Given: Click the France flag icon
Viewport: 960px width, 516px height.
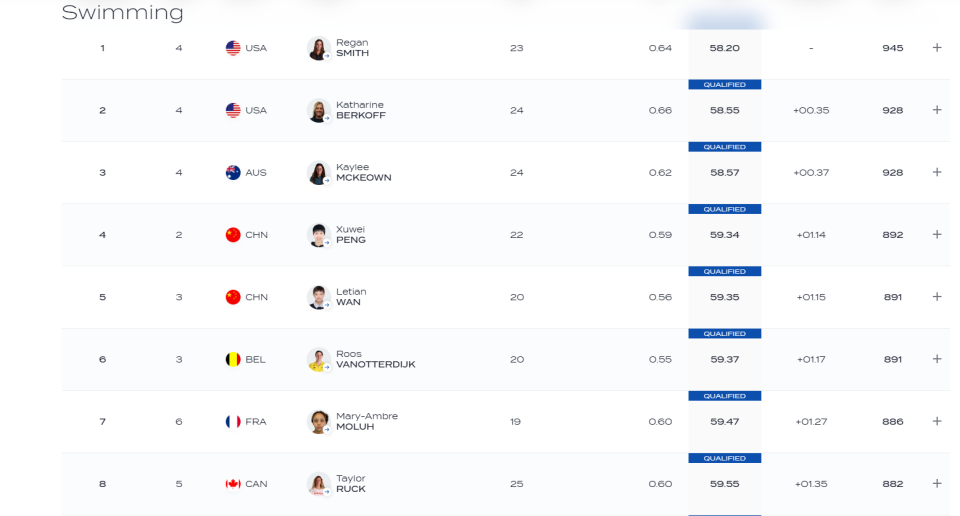Looking at the screenshot, I should coord(233,421).
